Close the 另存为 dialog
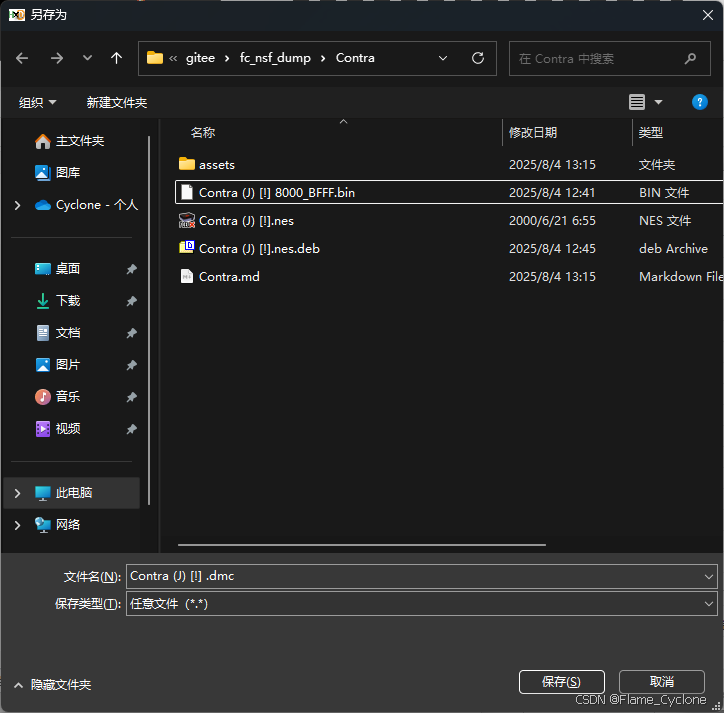 (x=707, y=15)
